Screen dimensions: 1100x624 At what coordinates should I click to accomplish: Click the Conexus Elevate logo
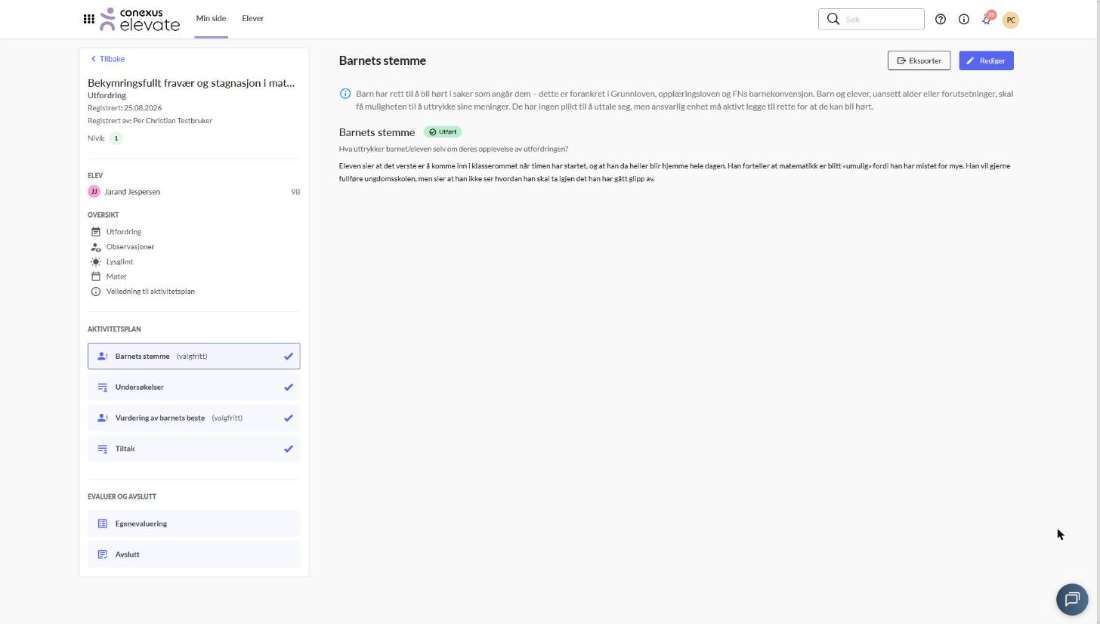tap(140, 19)
